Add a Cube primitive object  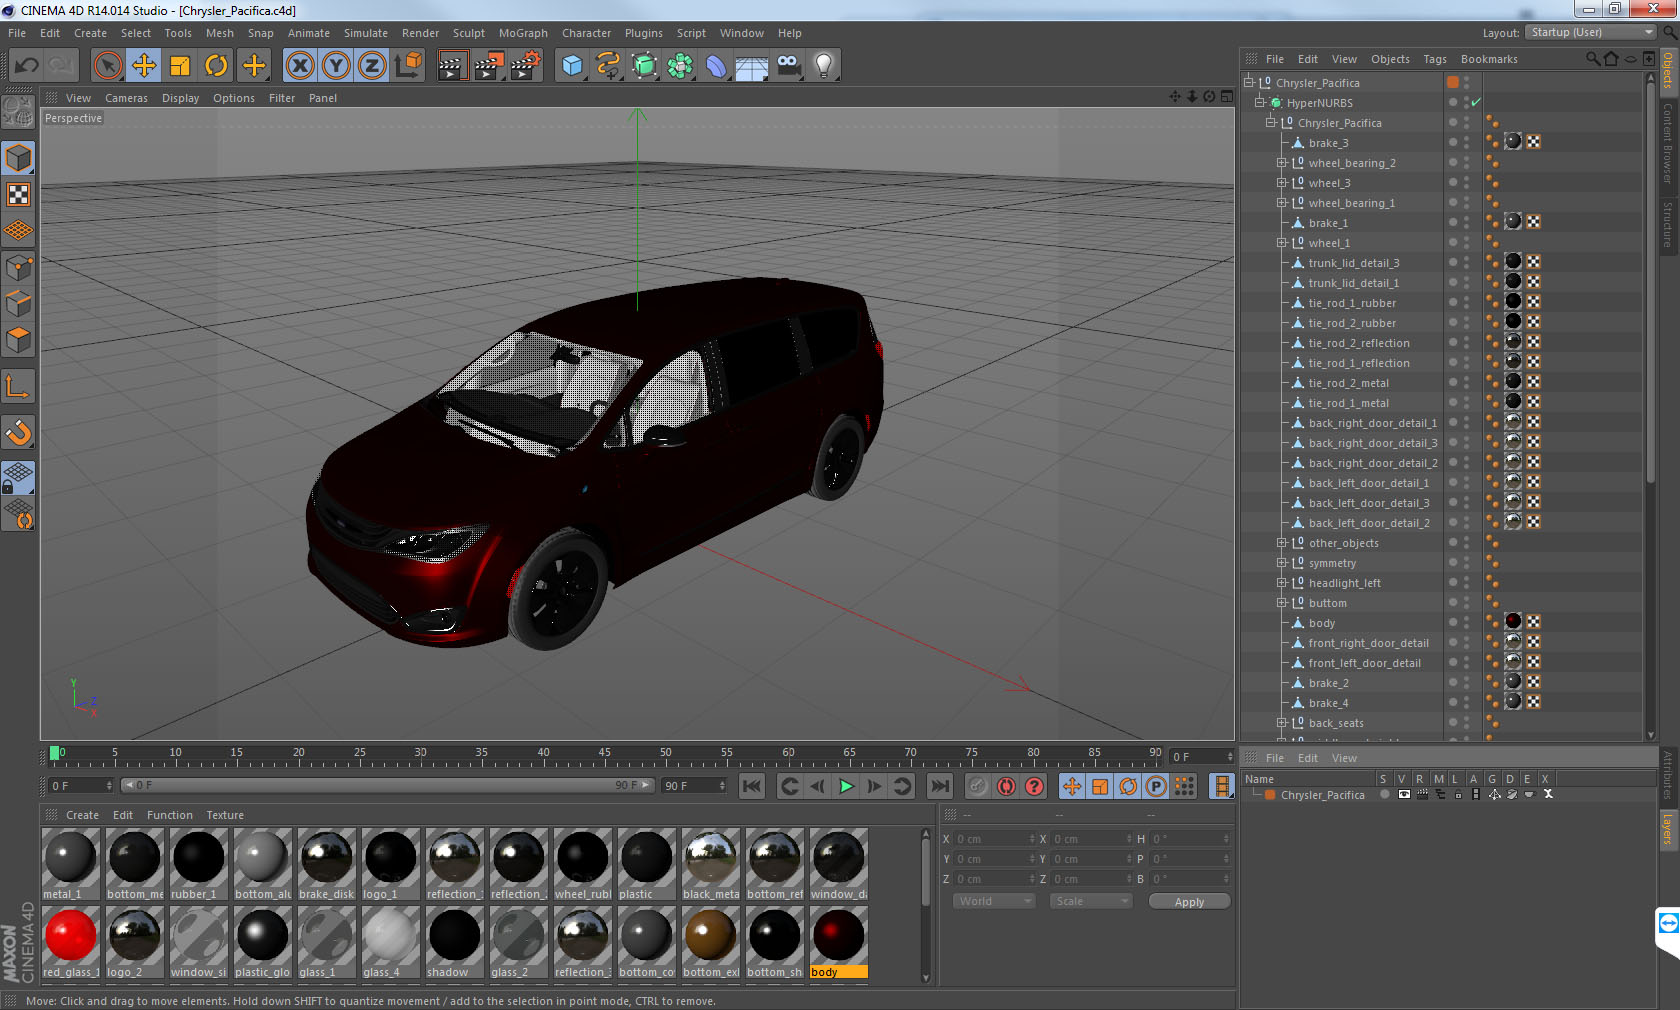(572, 66)
